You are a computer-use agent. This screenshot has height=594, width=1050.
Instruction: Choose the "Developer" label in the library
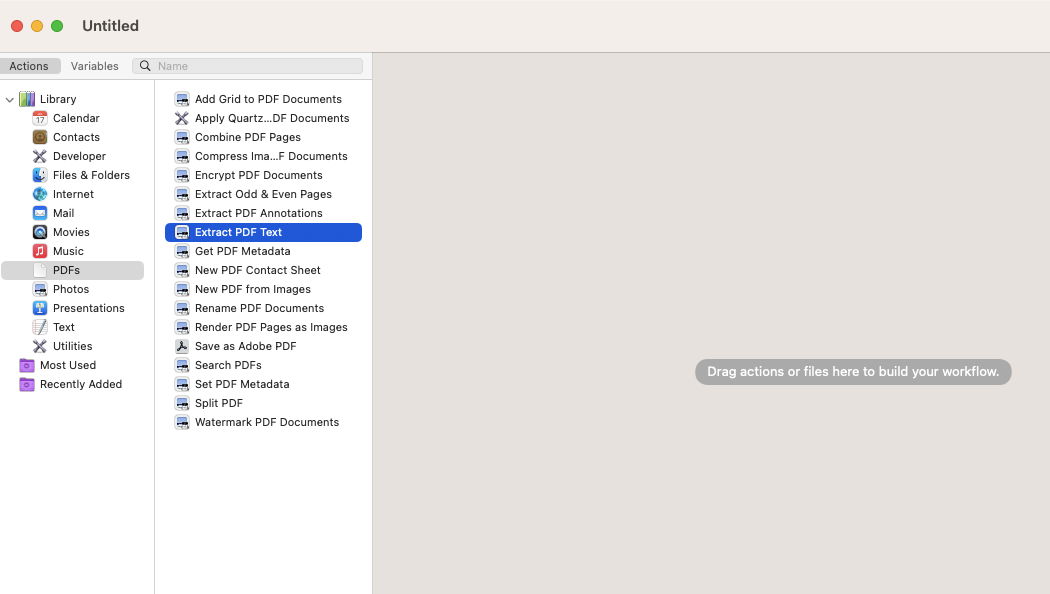pyautogui.click(x=79, y=156)
